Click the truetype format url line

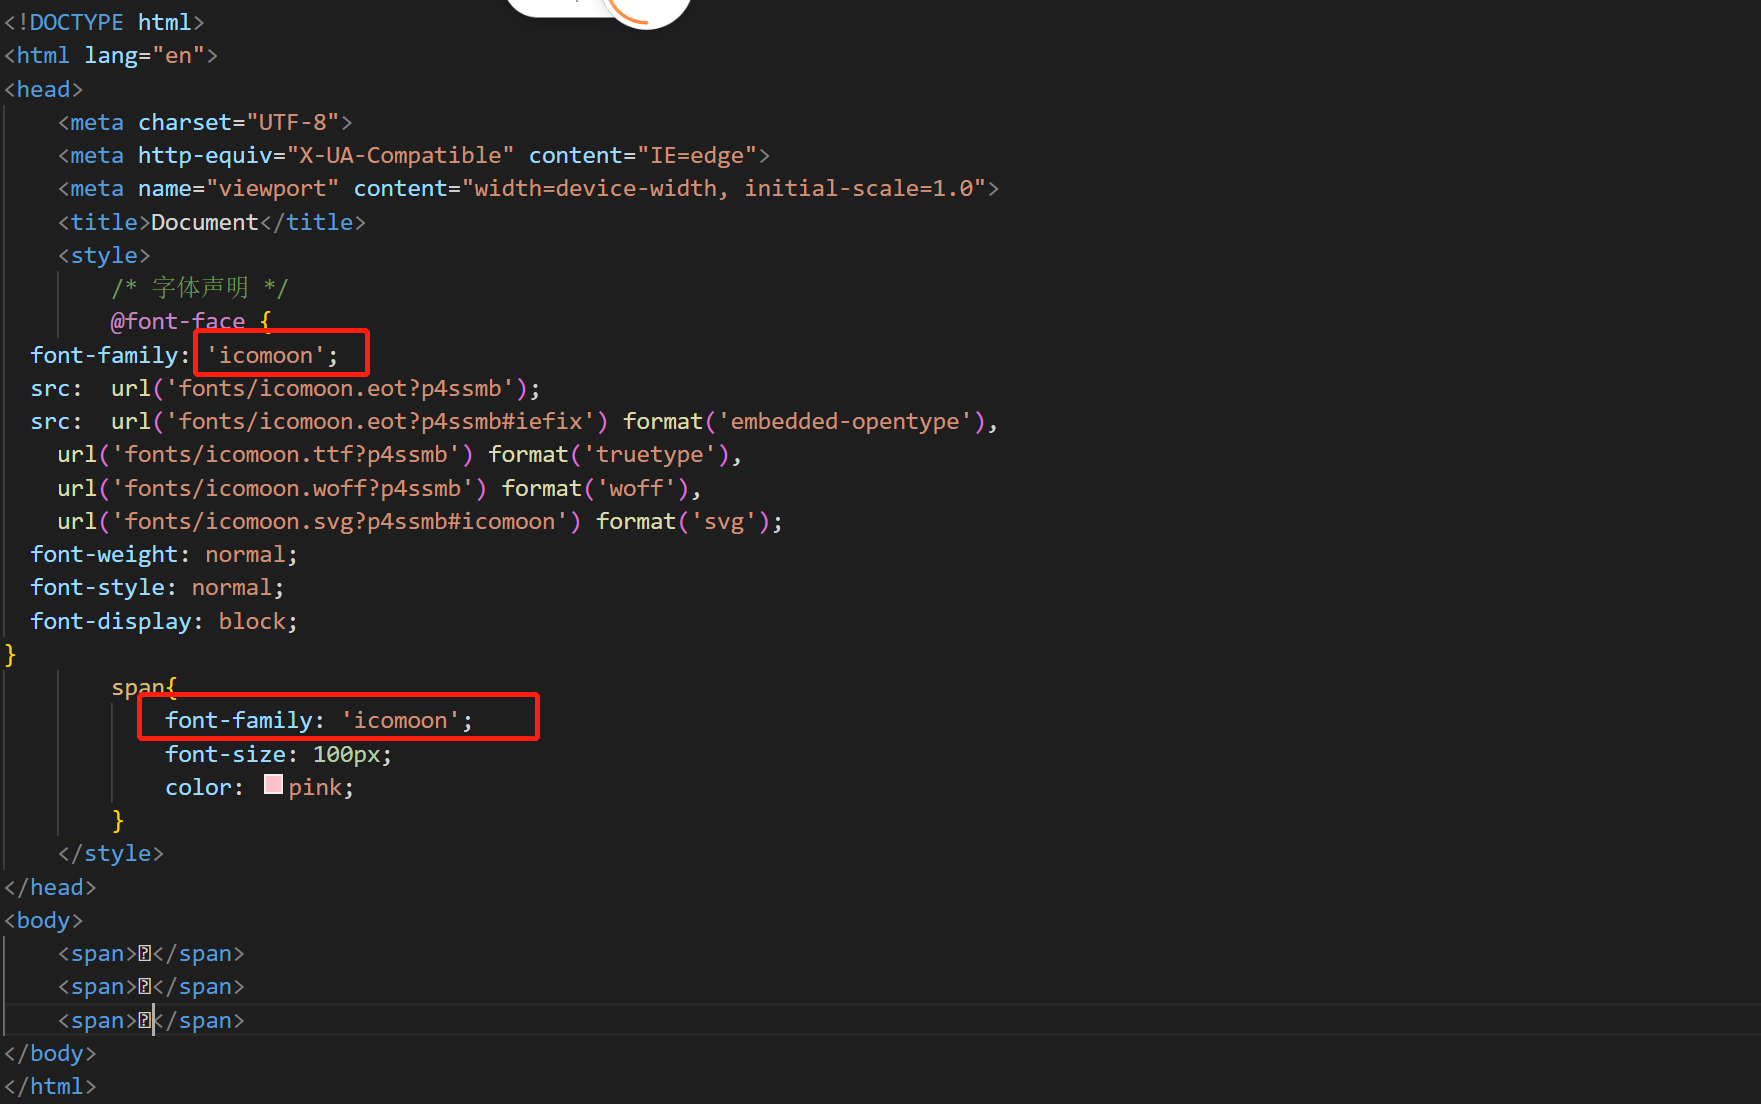[x=399, y=454]
